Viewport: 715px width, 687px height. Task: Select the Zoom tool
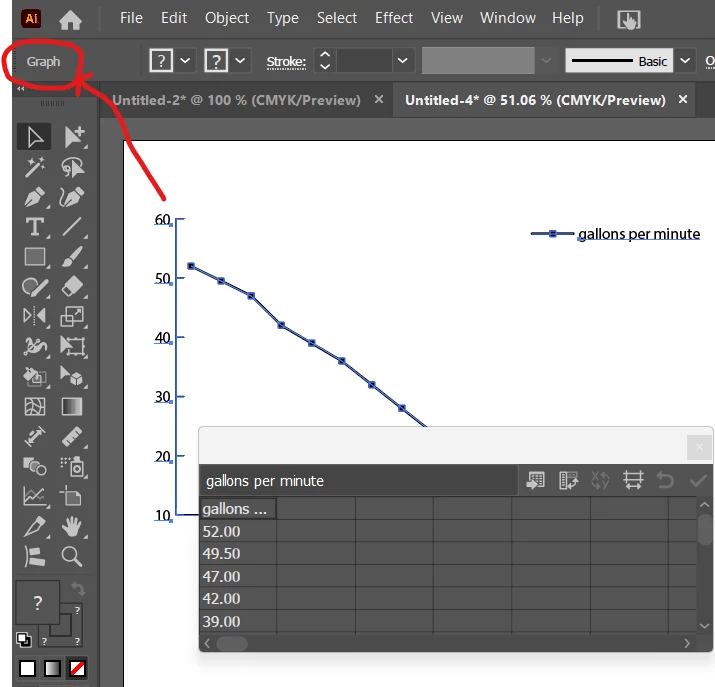(72, 556)
